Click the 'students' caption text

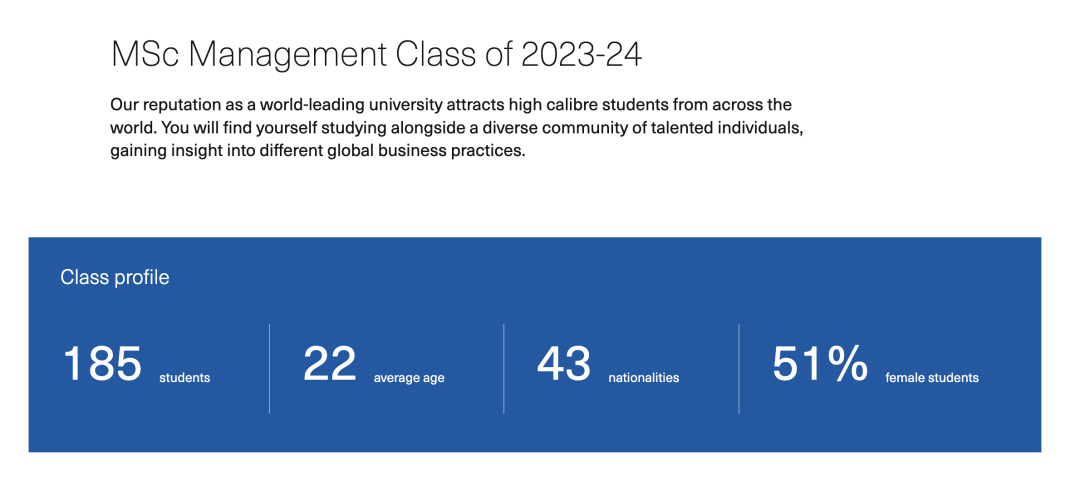[185, 378]
